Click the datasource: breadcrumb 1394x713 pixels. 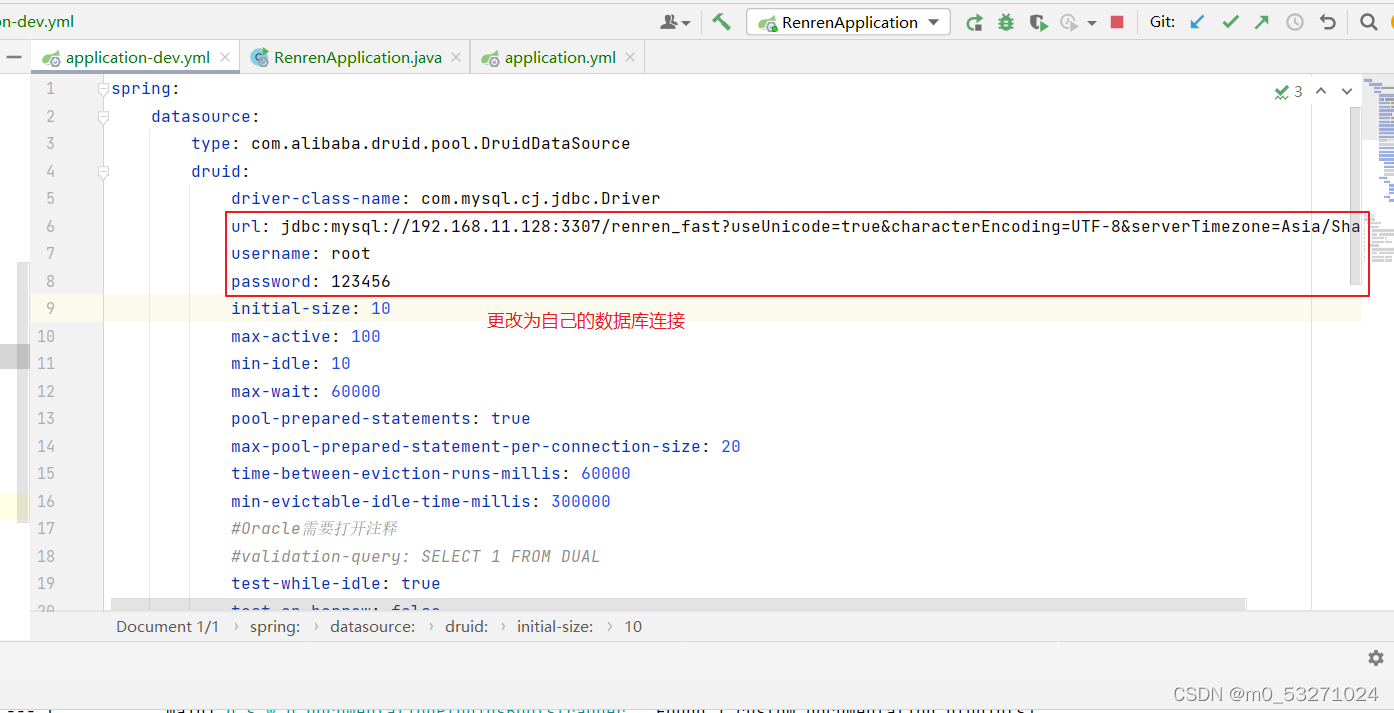coord(373,626)
